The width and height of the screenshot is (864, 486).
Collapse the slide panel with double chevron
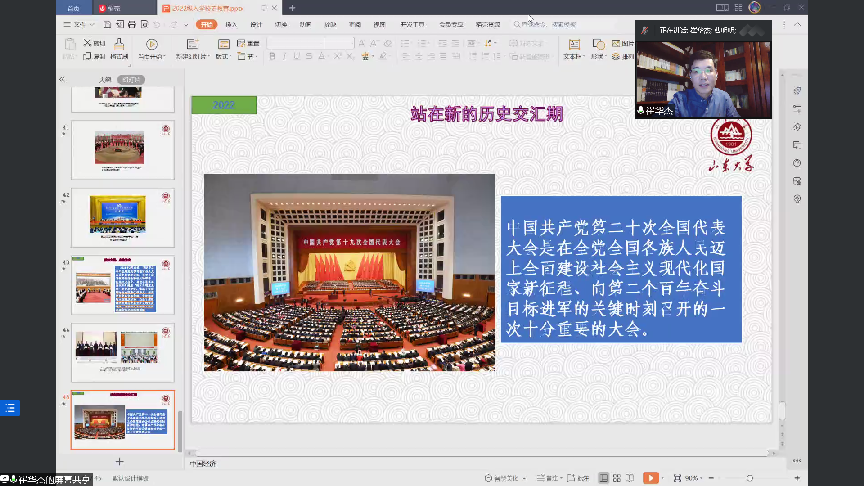pos(62,79)
